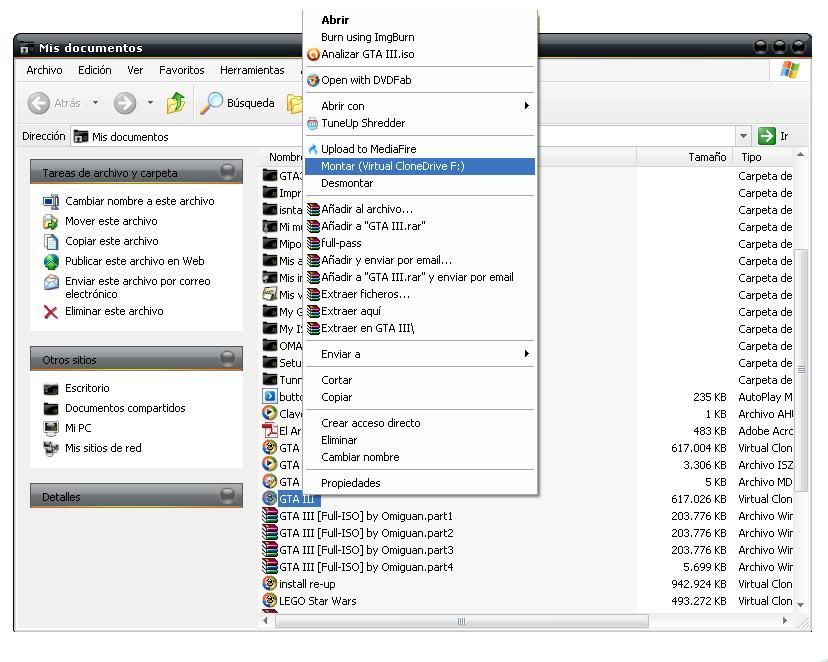Image resolution: width=828 pixels, height=662 pixels.
Task: Open the Archivo menu
Action: click(44, 70)
